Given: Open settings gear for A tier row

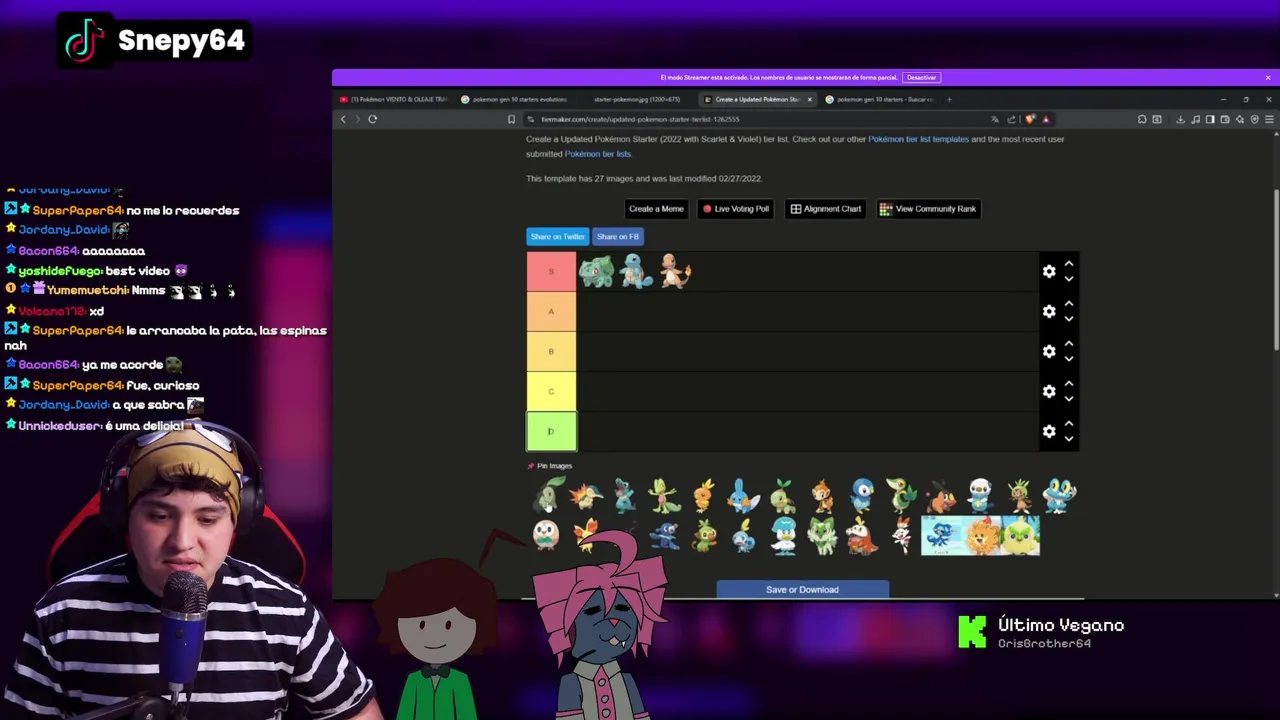Looking at the screenshot, I should [x=1049, y=311].
